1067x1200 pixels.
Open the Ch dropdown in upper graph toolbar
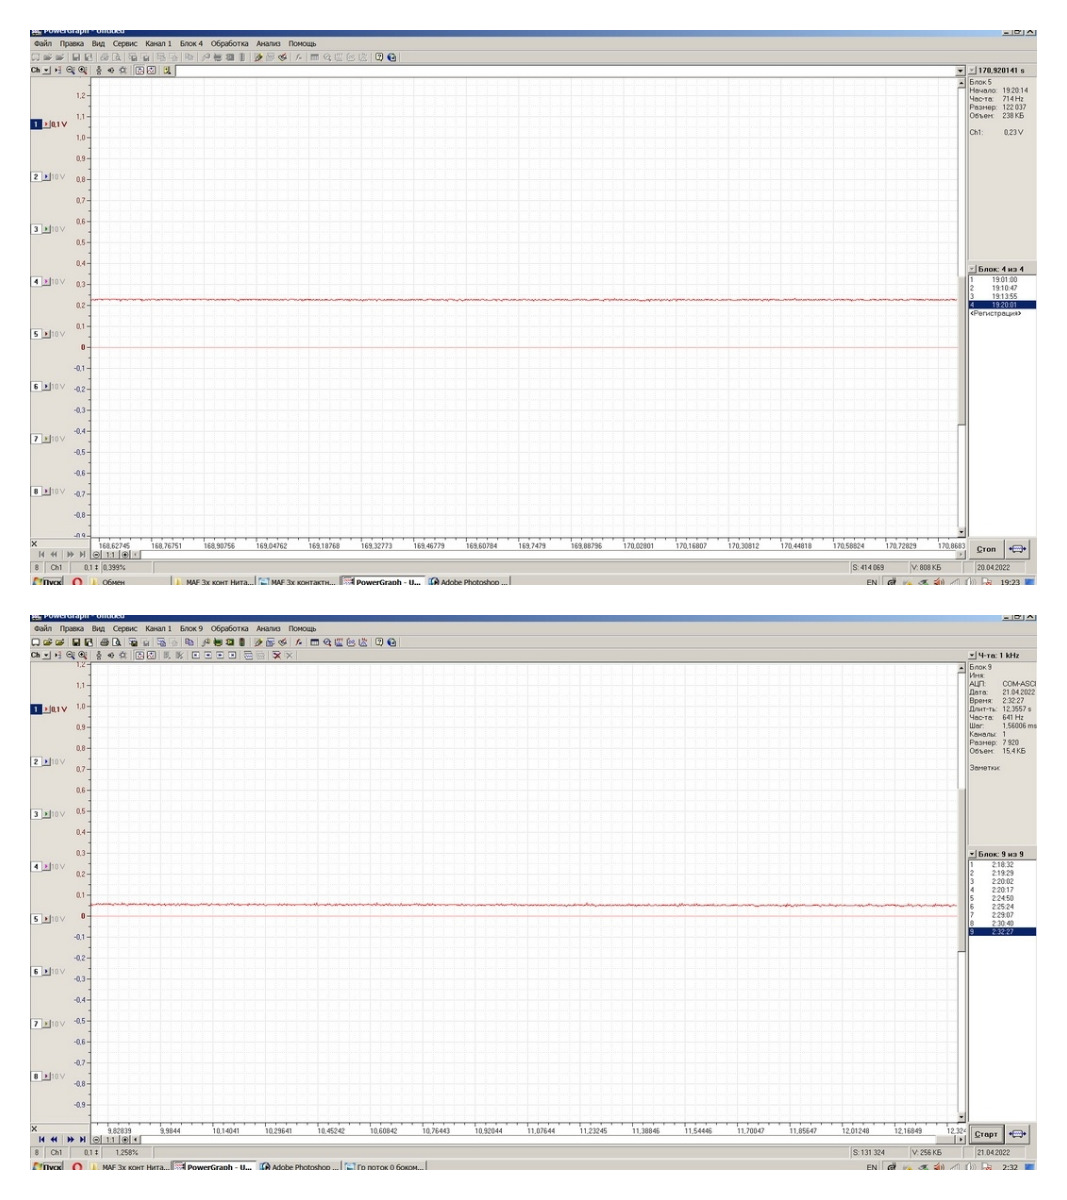click(46, 70)
